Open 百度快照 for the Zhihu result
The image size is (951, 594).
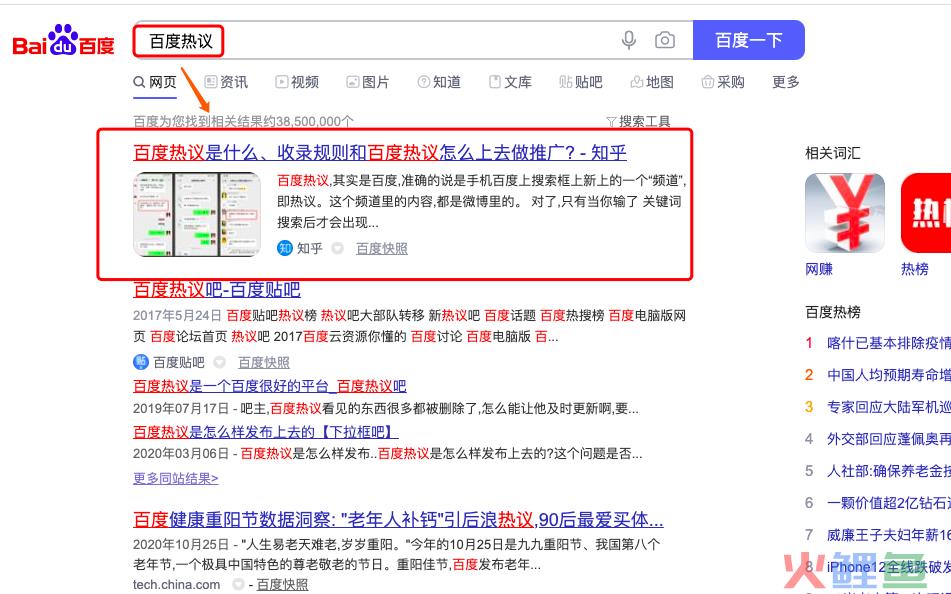click(x=381, y=248)
